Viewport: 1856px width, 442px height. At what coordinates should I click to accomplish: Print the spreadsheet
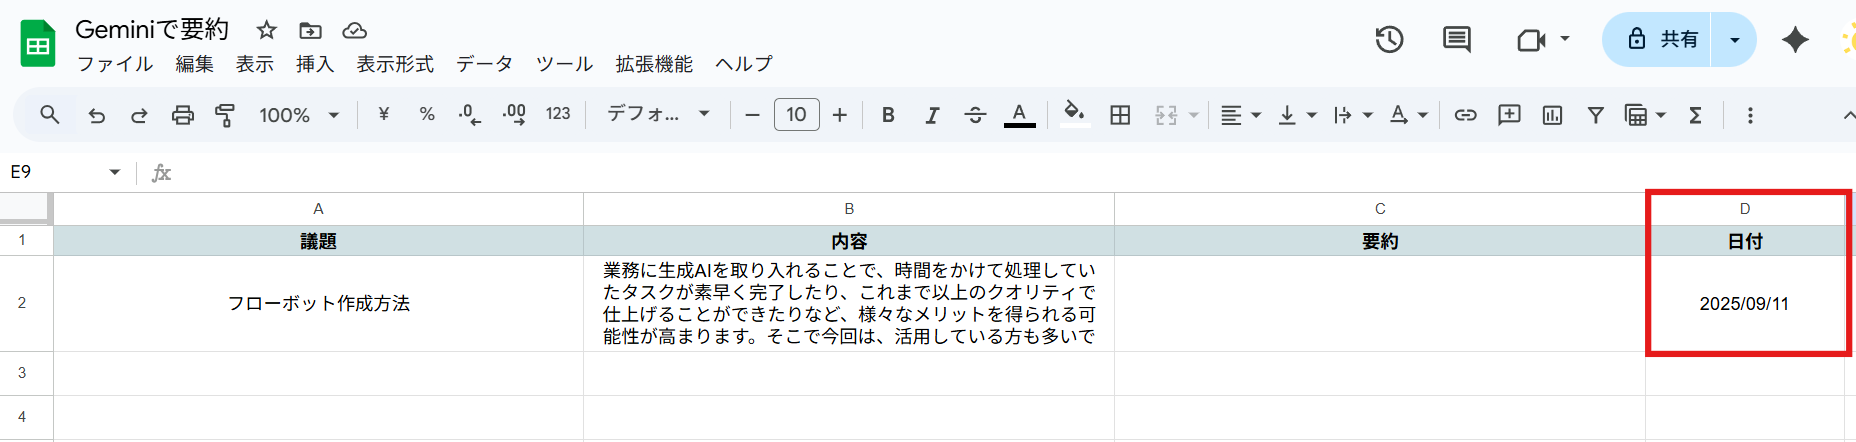point(182,115)
